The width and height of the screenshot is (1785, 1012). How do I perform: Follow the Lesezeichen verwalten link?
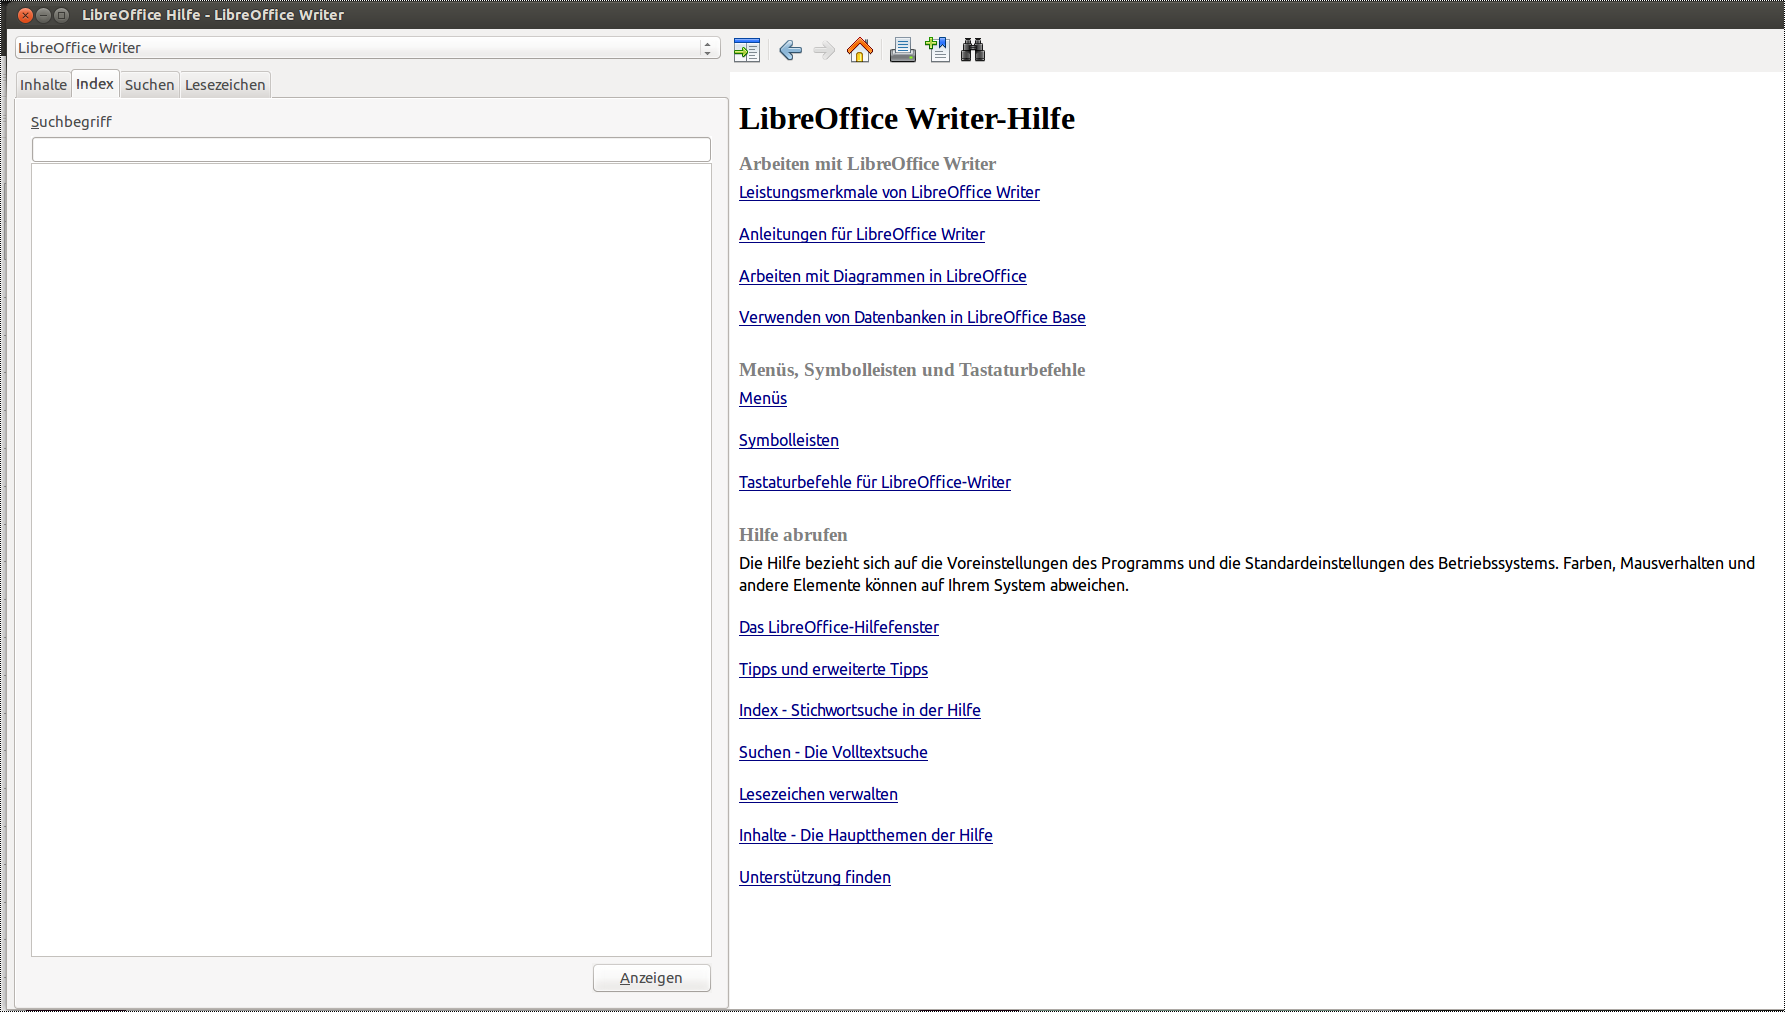(x=818, y=794)
